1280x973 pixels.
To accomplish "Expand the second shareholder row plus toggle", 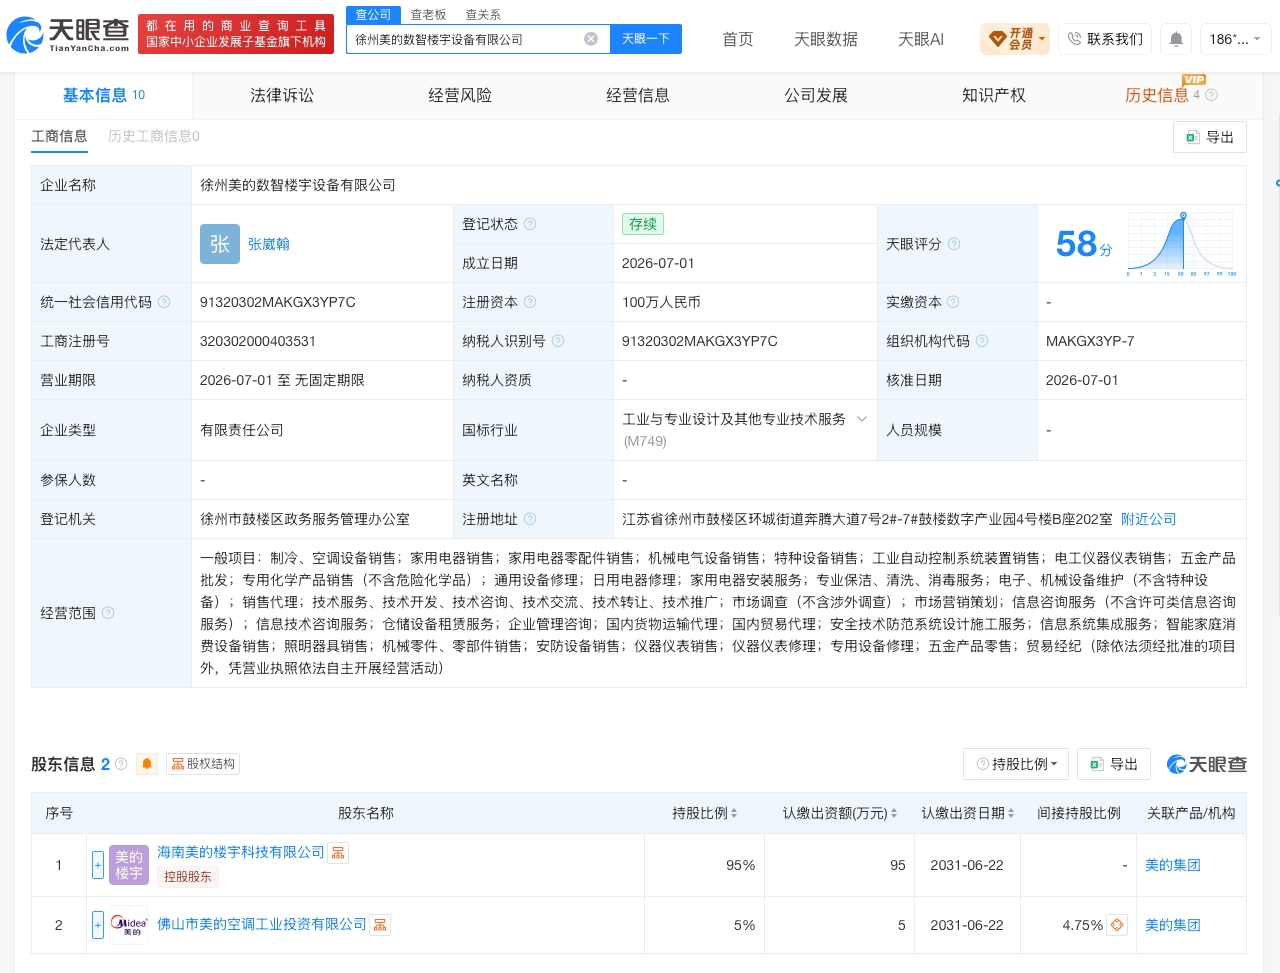I will tap(98, 925).
